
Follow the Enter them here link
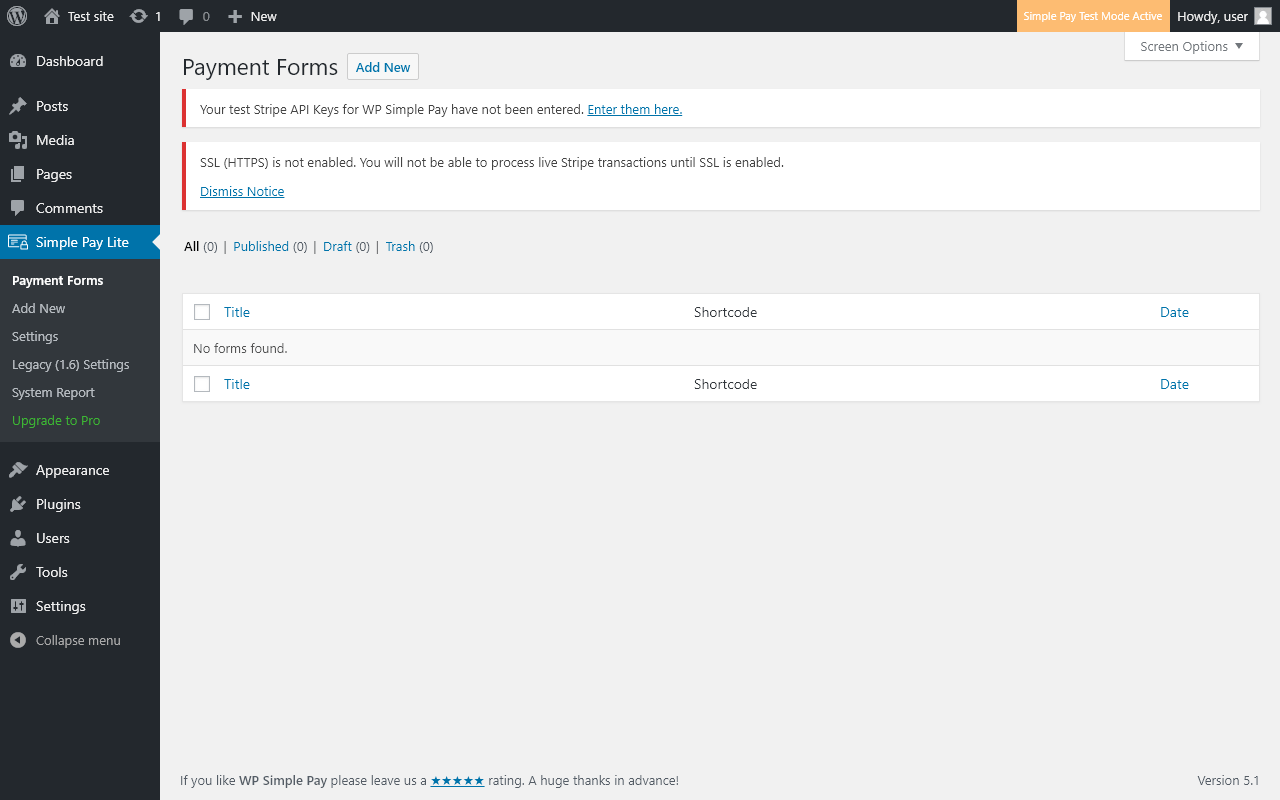click(x=634, y=109)
